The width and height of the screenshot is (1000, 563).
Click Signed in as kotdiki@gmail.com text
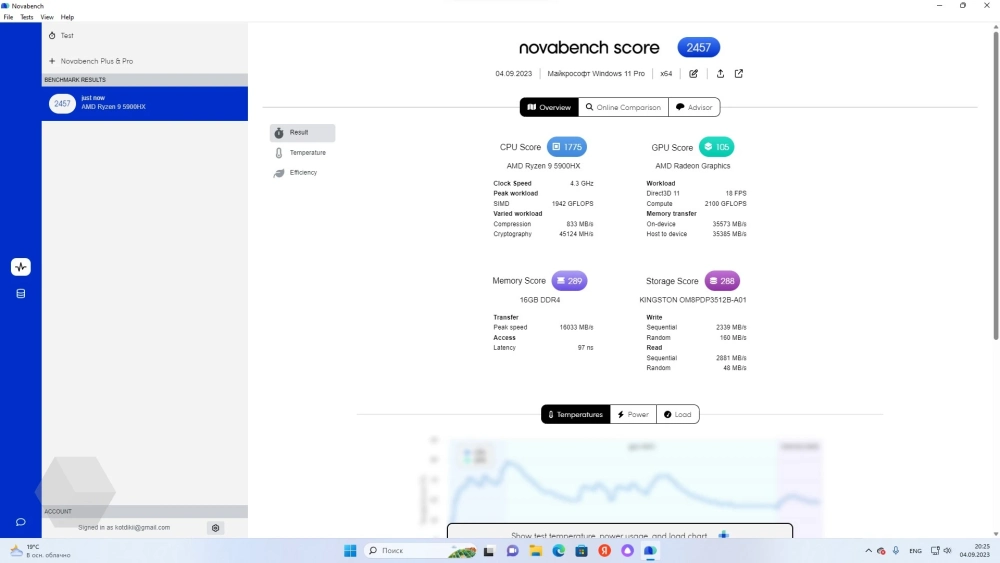point(124,528)
